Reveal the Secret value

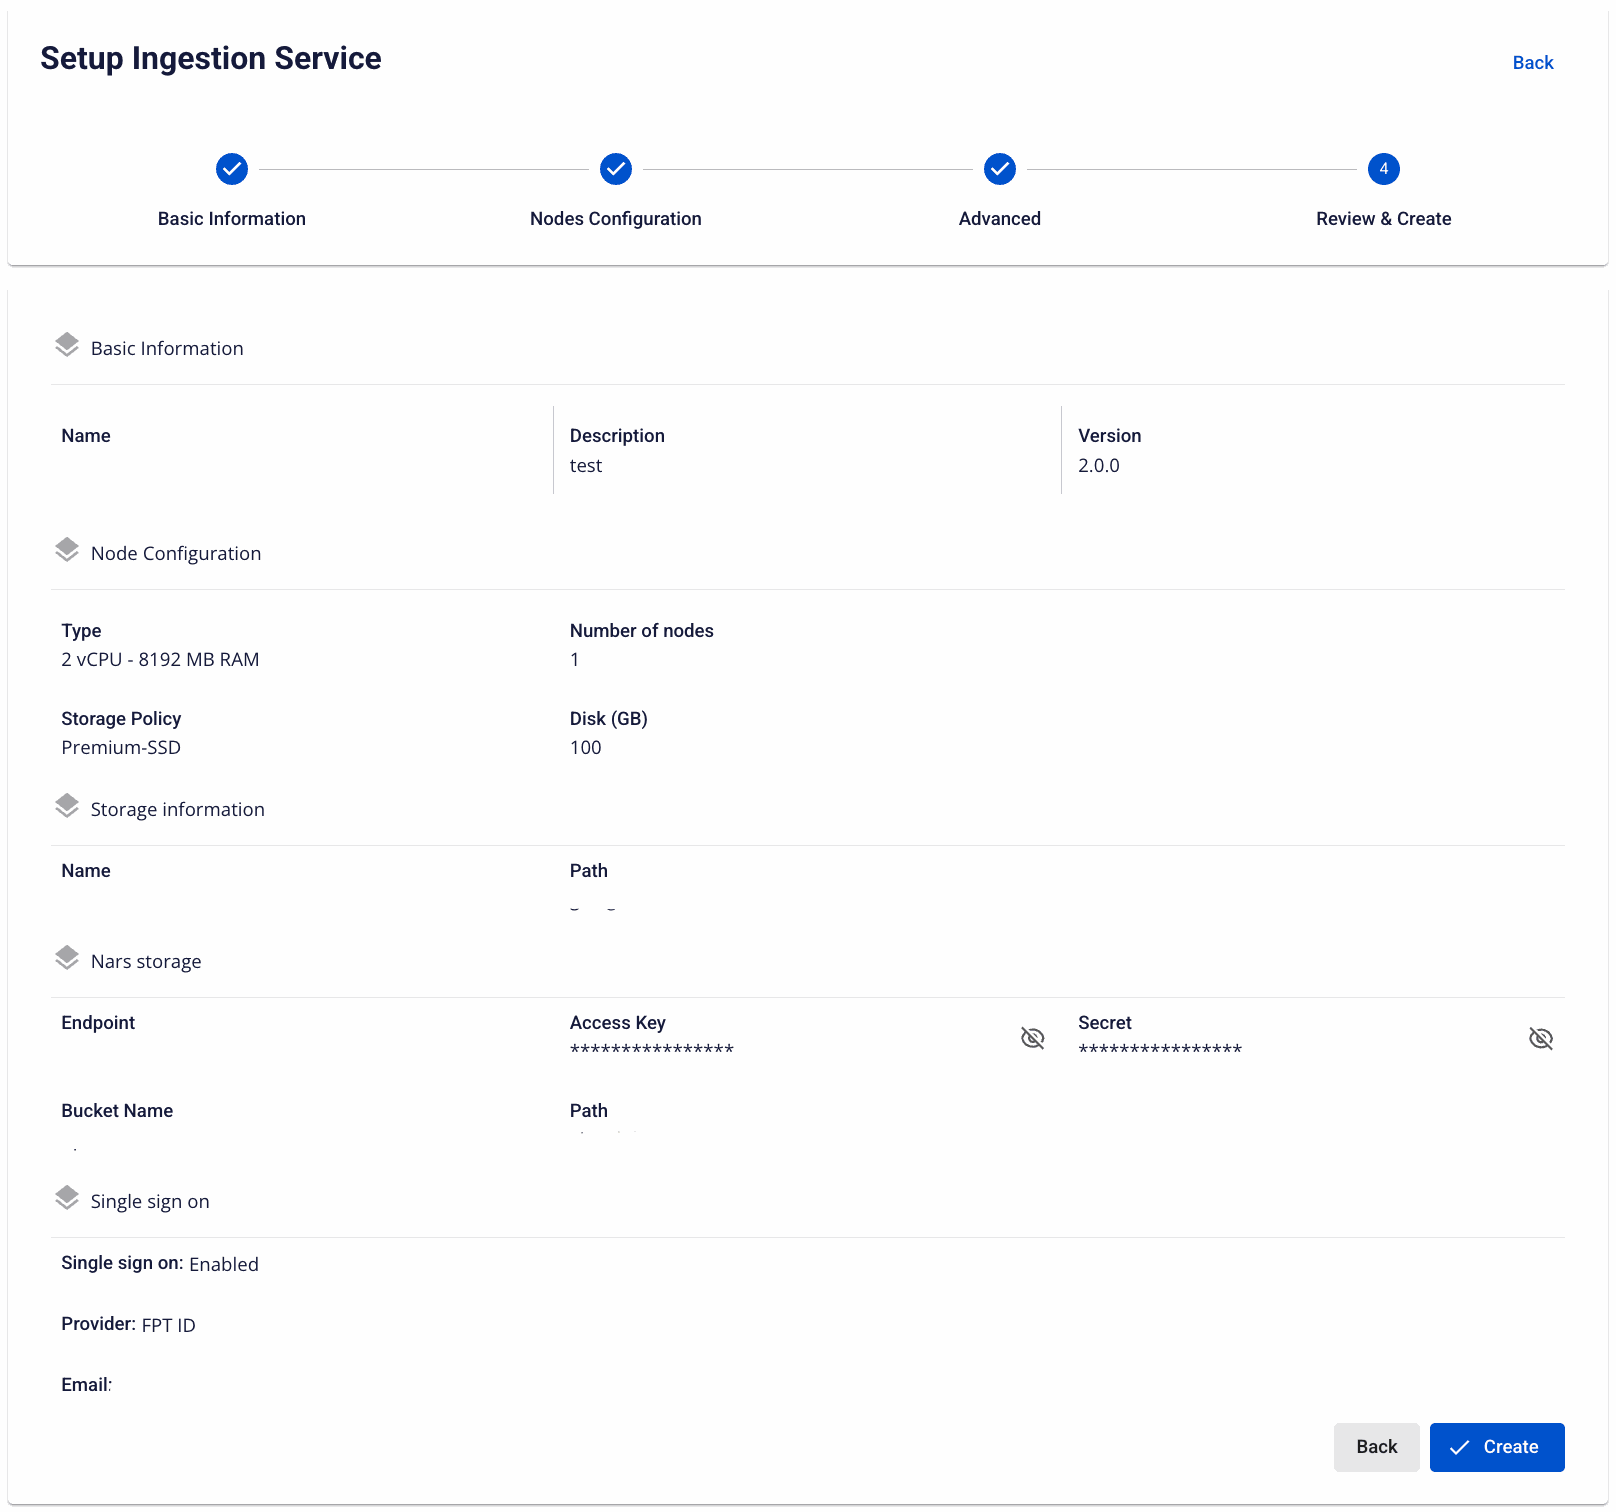click(x=1541, y=1038)
